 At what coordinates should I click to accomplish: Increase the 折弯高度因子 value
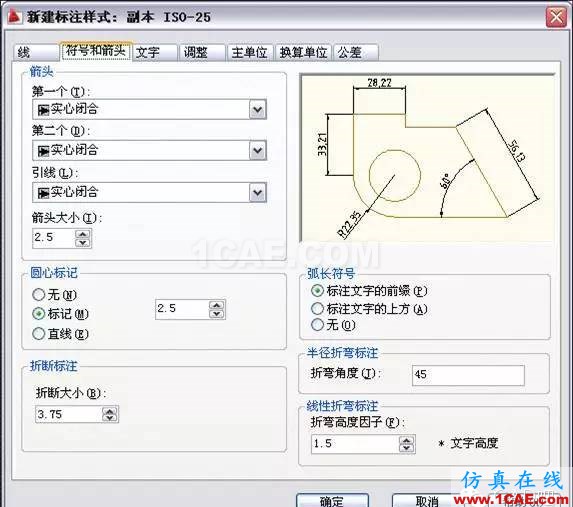point(407,440)
